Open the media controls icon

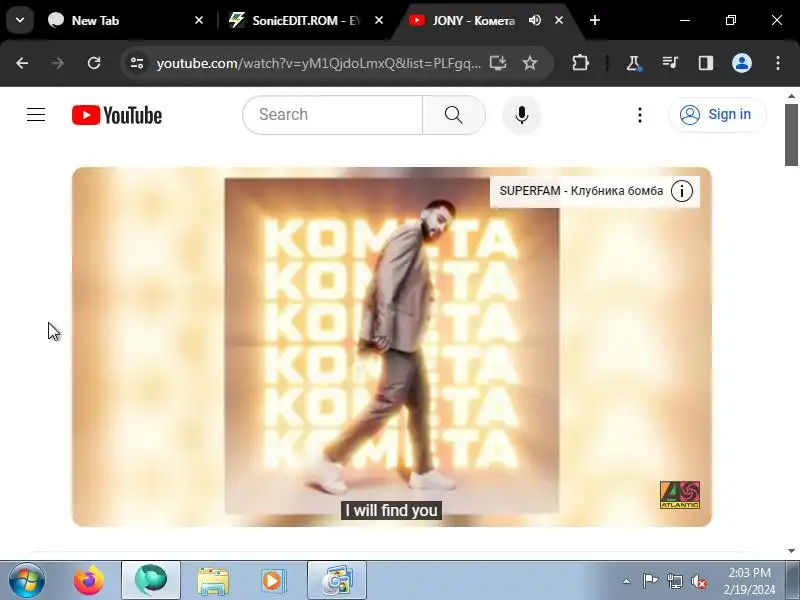pos(670,63)
